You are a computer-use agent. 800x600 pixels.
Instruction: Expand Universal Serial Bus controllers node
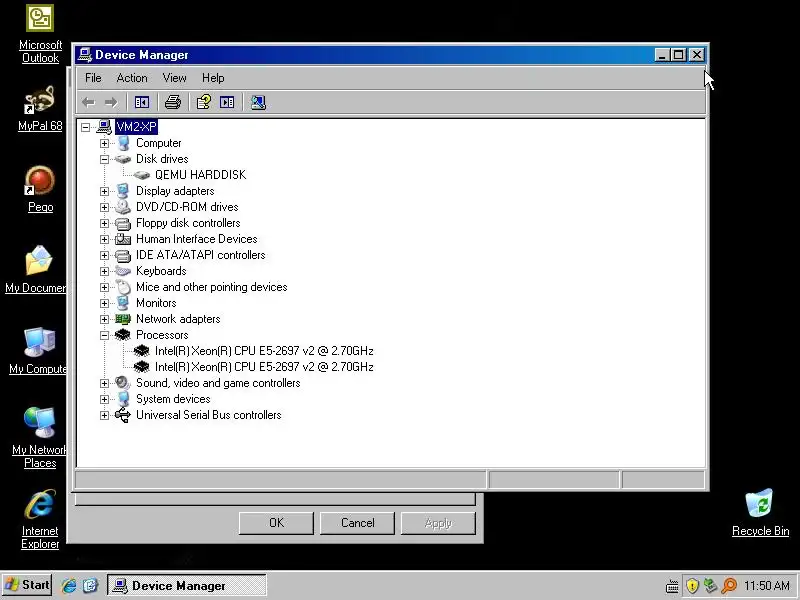[104, 415]
